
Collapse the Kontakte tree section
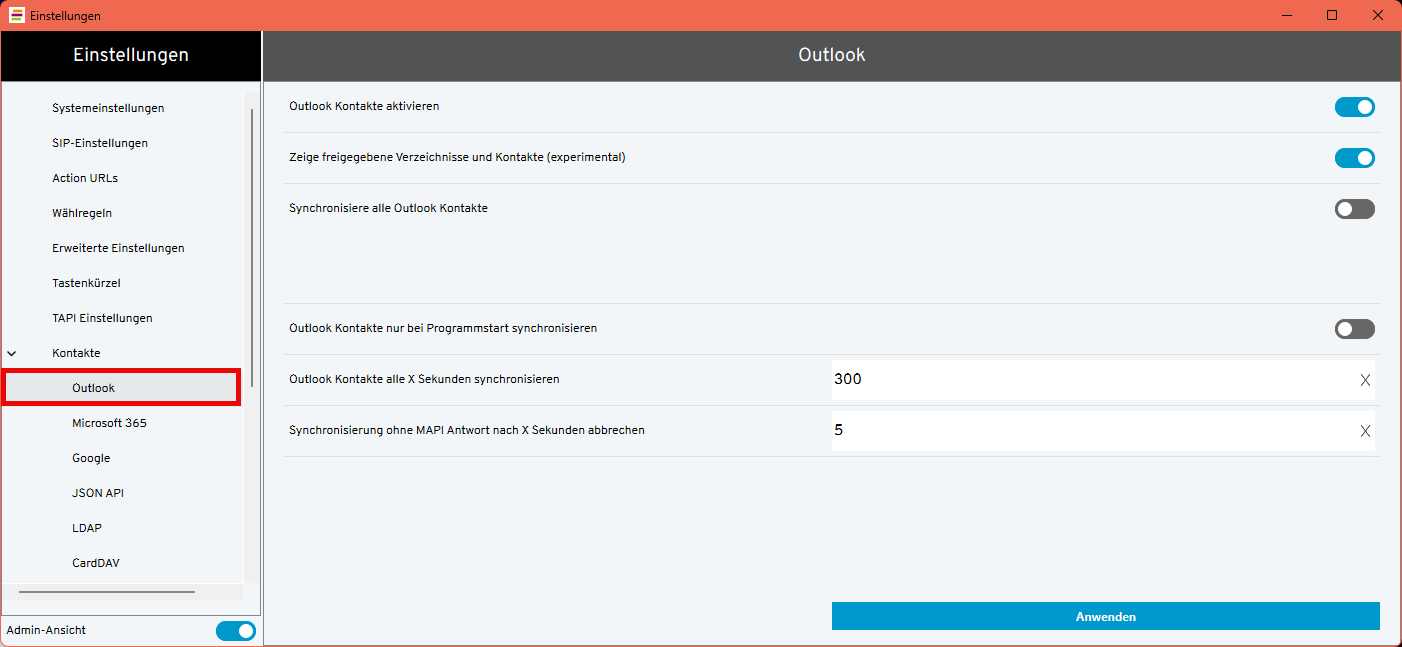click(x=12, y=353)
